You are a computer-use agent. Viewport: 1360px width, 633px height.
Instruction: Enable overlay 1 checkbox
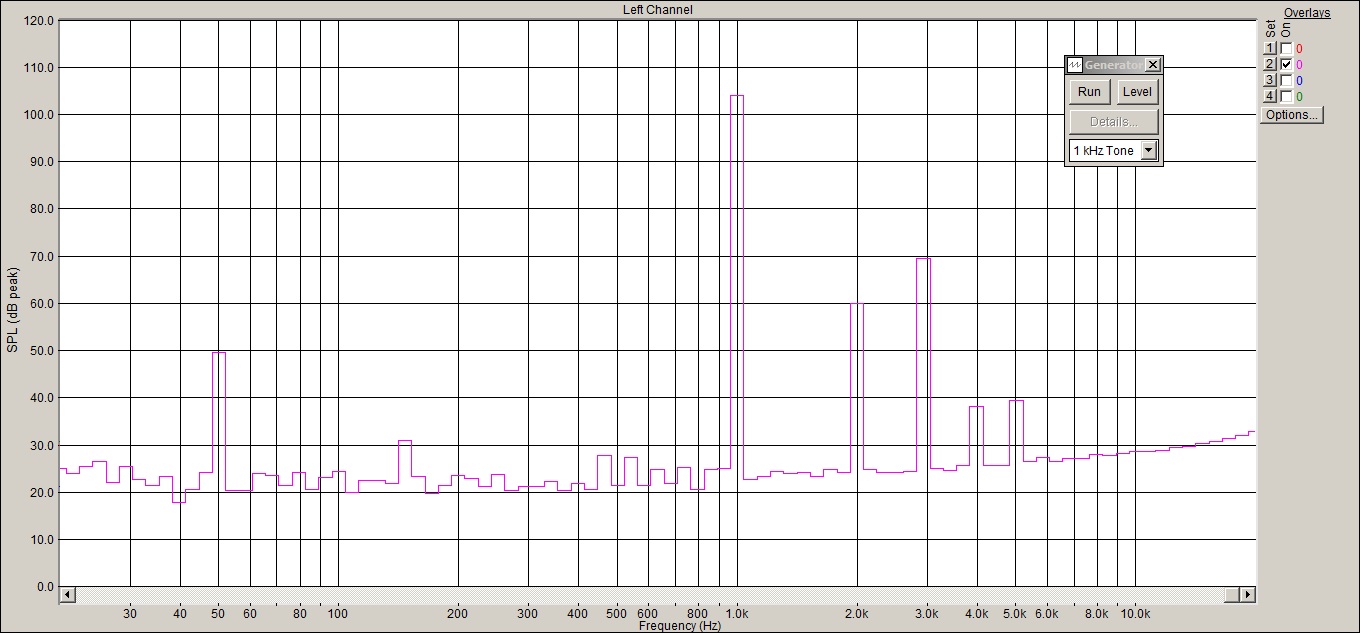pos(1286,48)
